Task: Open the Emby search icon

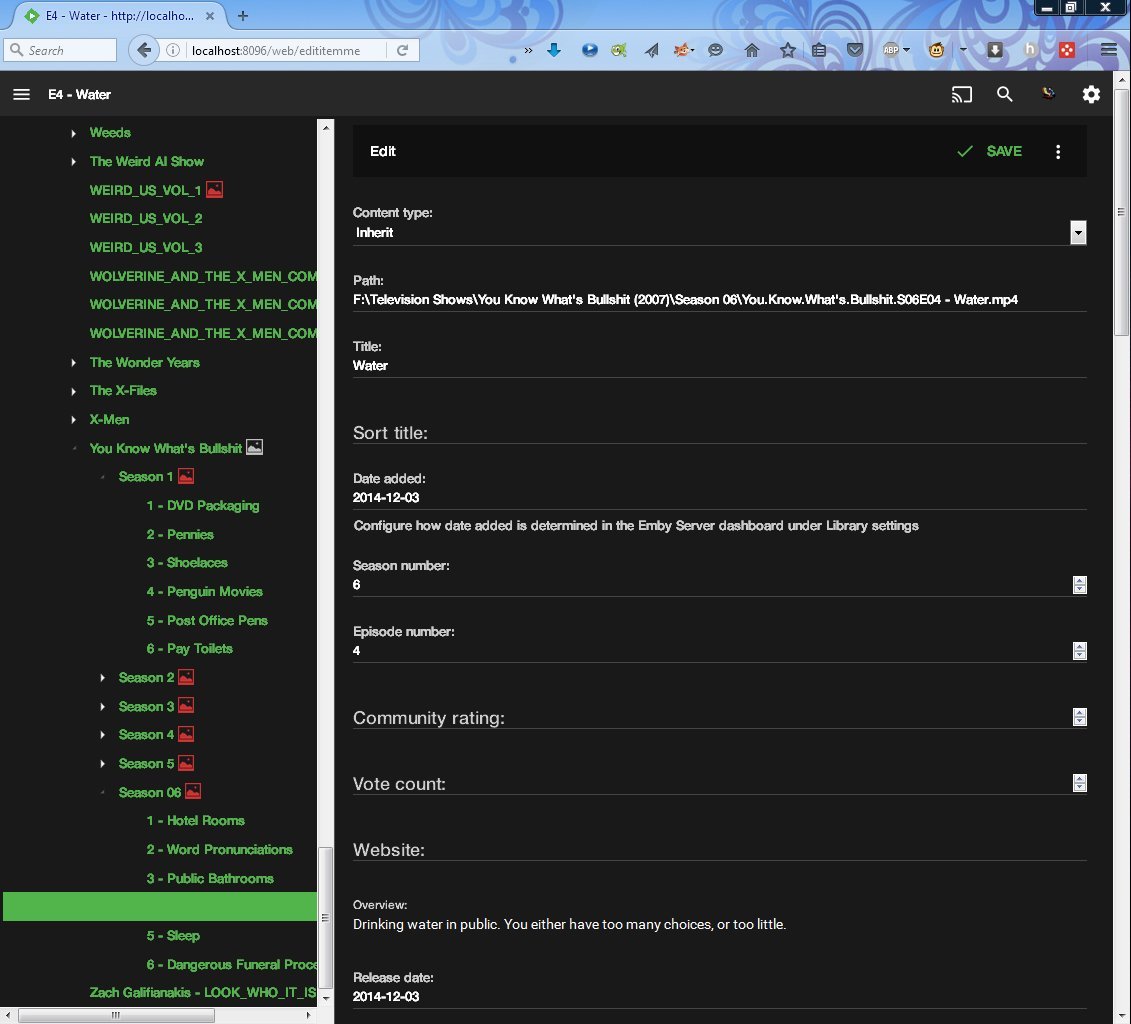Action: click(x=1005, y=95)
